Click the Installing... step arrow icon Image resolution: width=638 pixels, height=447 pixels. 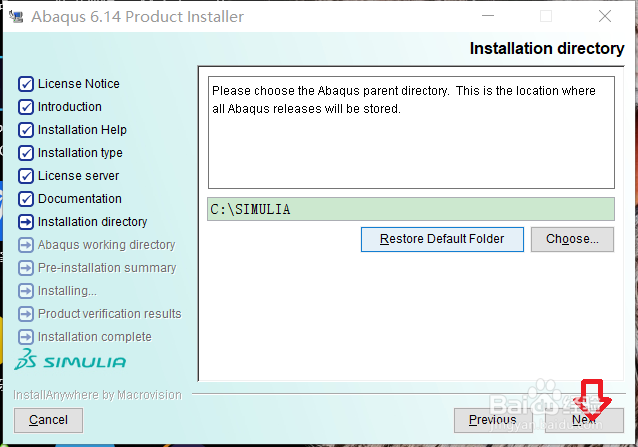tap(26, 291)
